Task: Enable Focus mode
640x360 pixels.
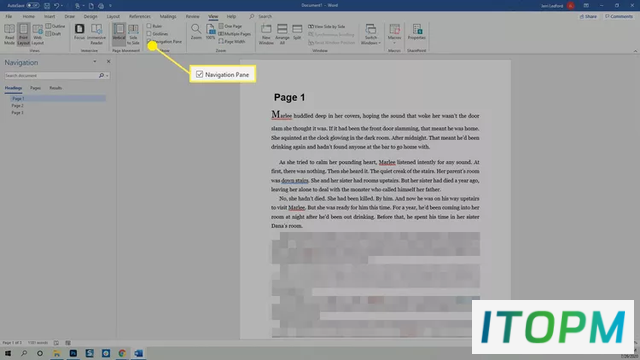Action: 79,32
